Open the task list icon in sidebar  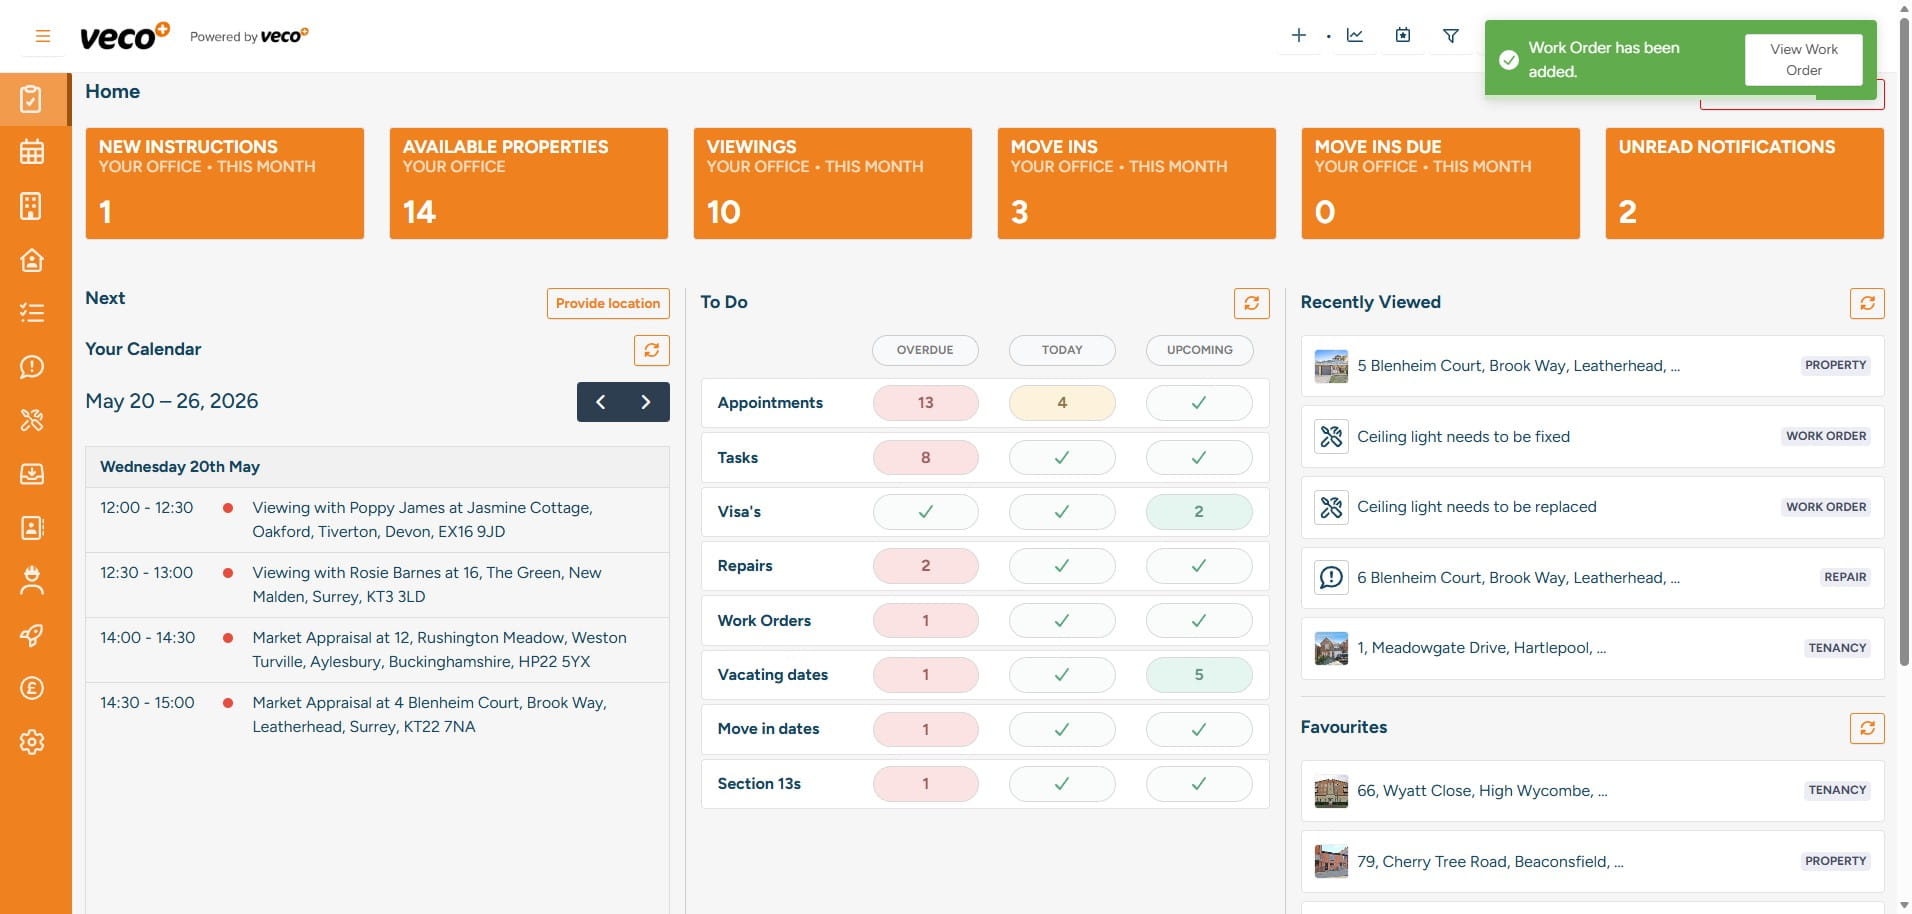click(x=32, y=313)
